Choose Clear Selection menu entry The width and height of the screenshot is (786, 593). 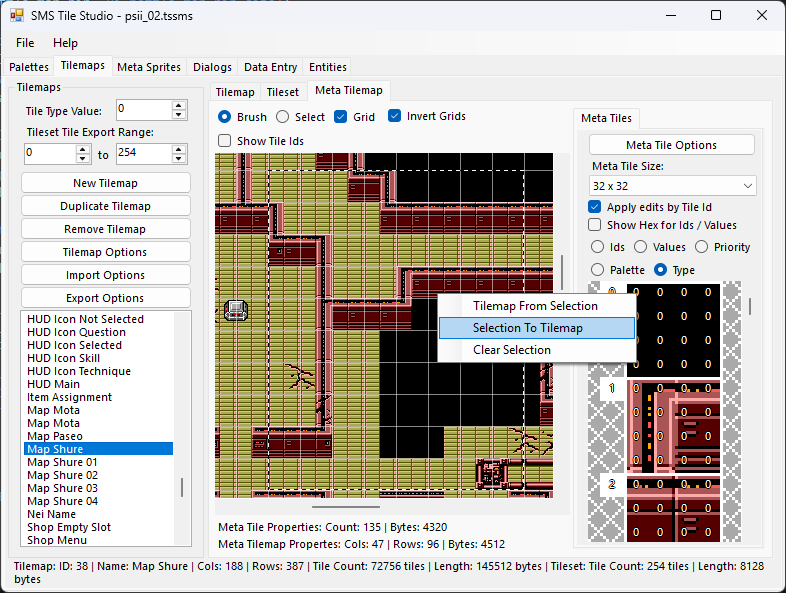pos(536,350)
